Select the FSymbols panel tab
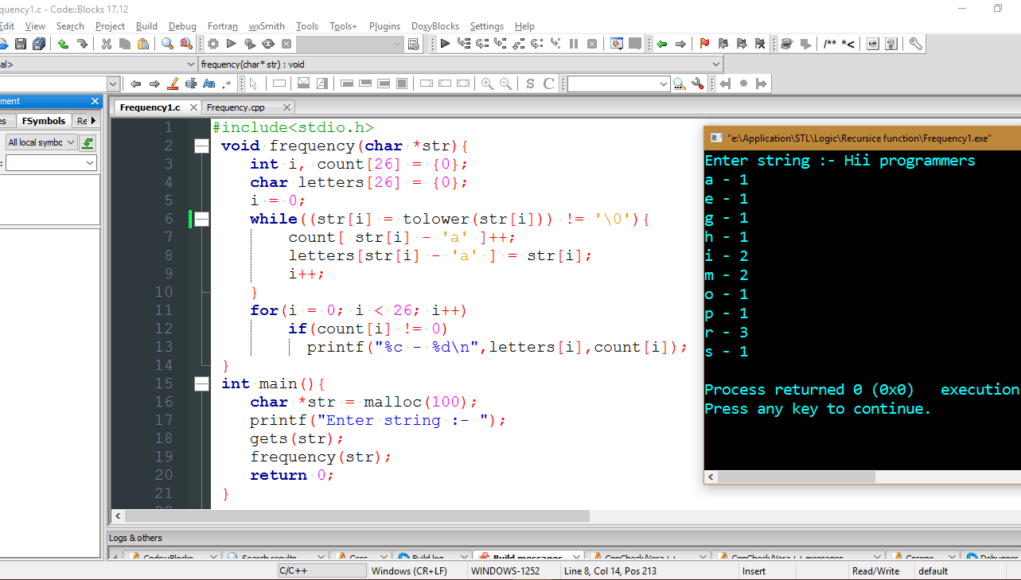Image resolution: width=1021 pixels, height=580 pixels. [41, 121]
